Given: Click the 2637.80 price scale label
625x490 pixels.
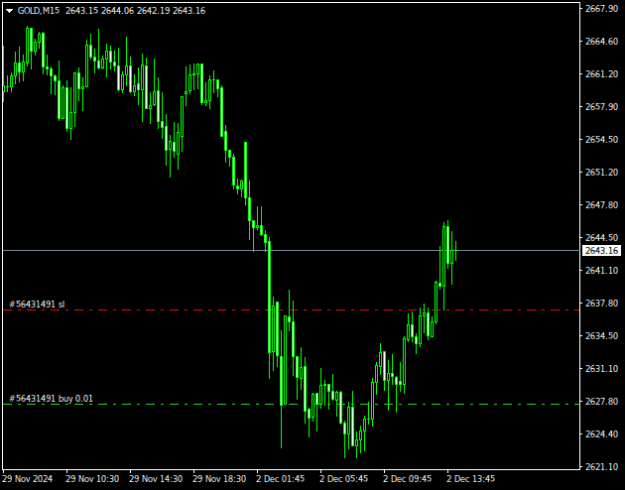Looking at the screenshot, I should pos(601,303).
